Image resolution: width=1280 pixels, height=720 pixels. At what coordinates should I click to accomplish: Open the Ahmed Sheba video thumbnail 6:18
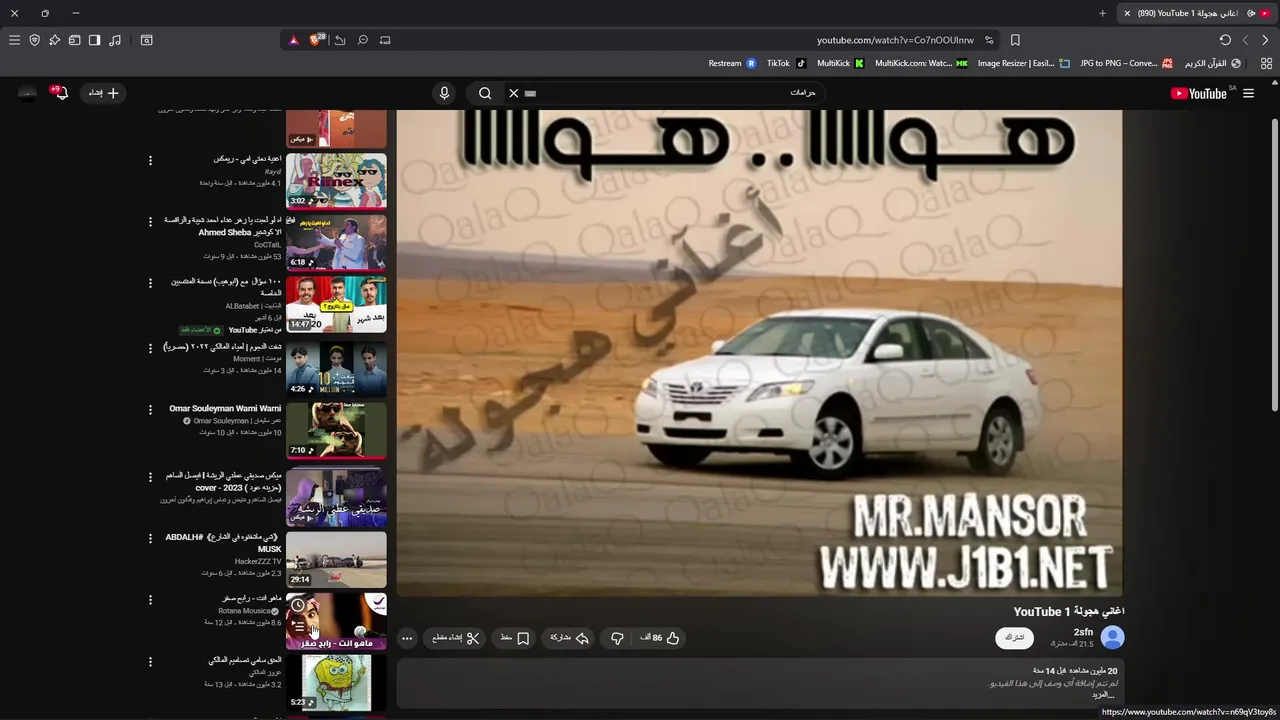pos(336,242)
